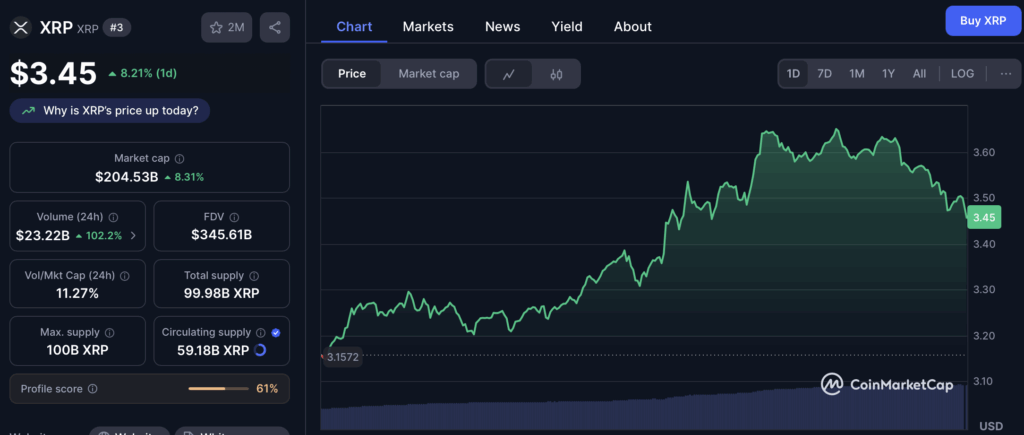
Task: Click the 59.18B XRP circulating supply value
Action: coord(213,350)
